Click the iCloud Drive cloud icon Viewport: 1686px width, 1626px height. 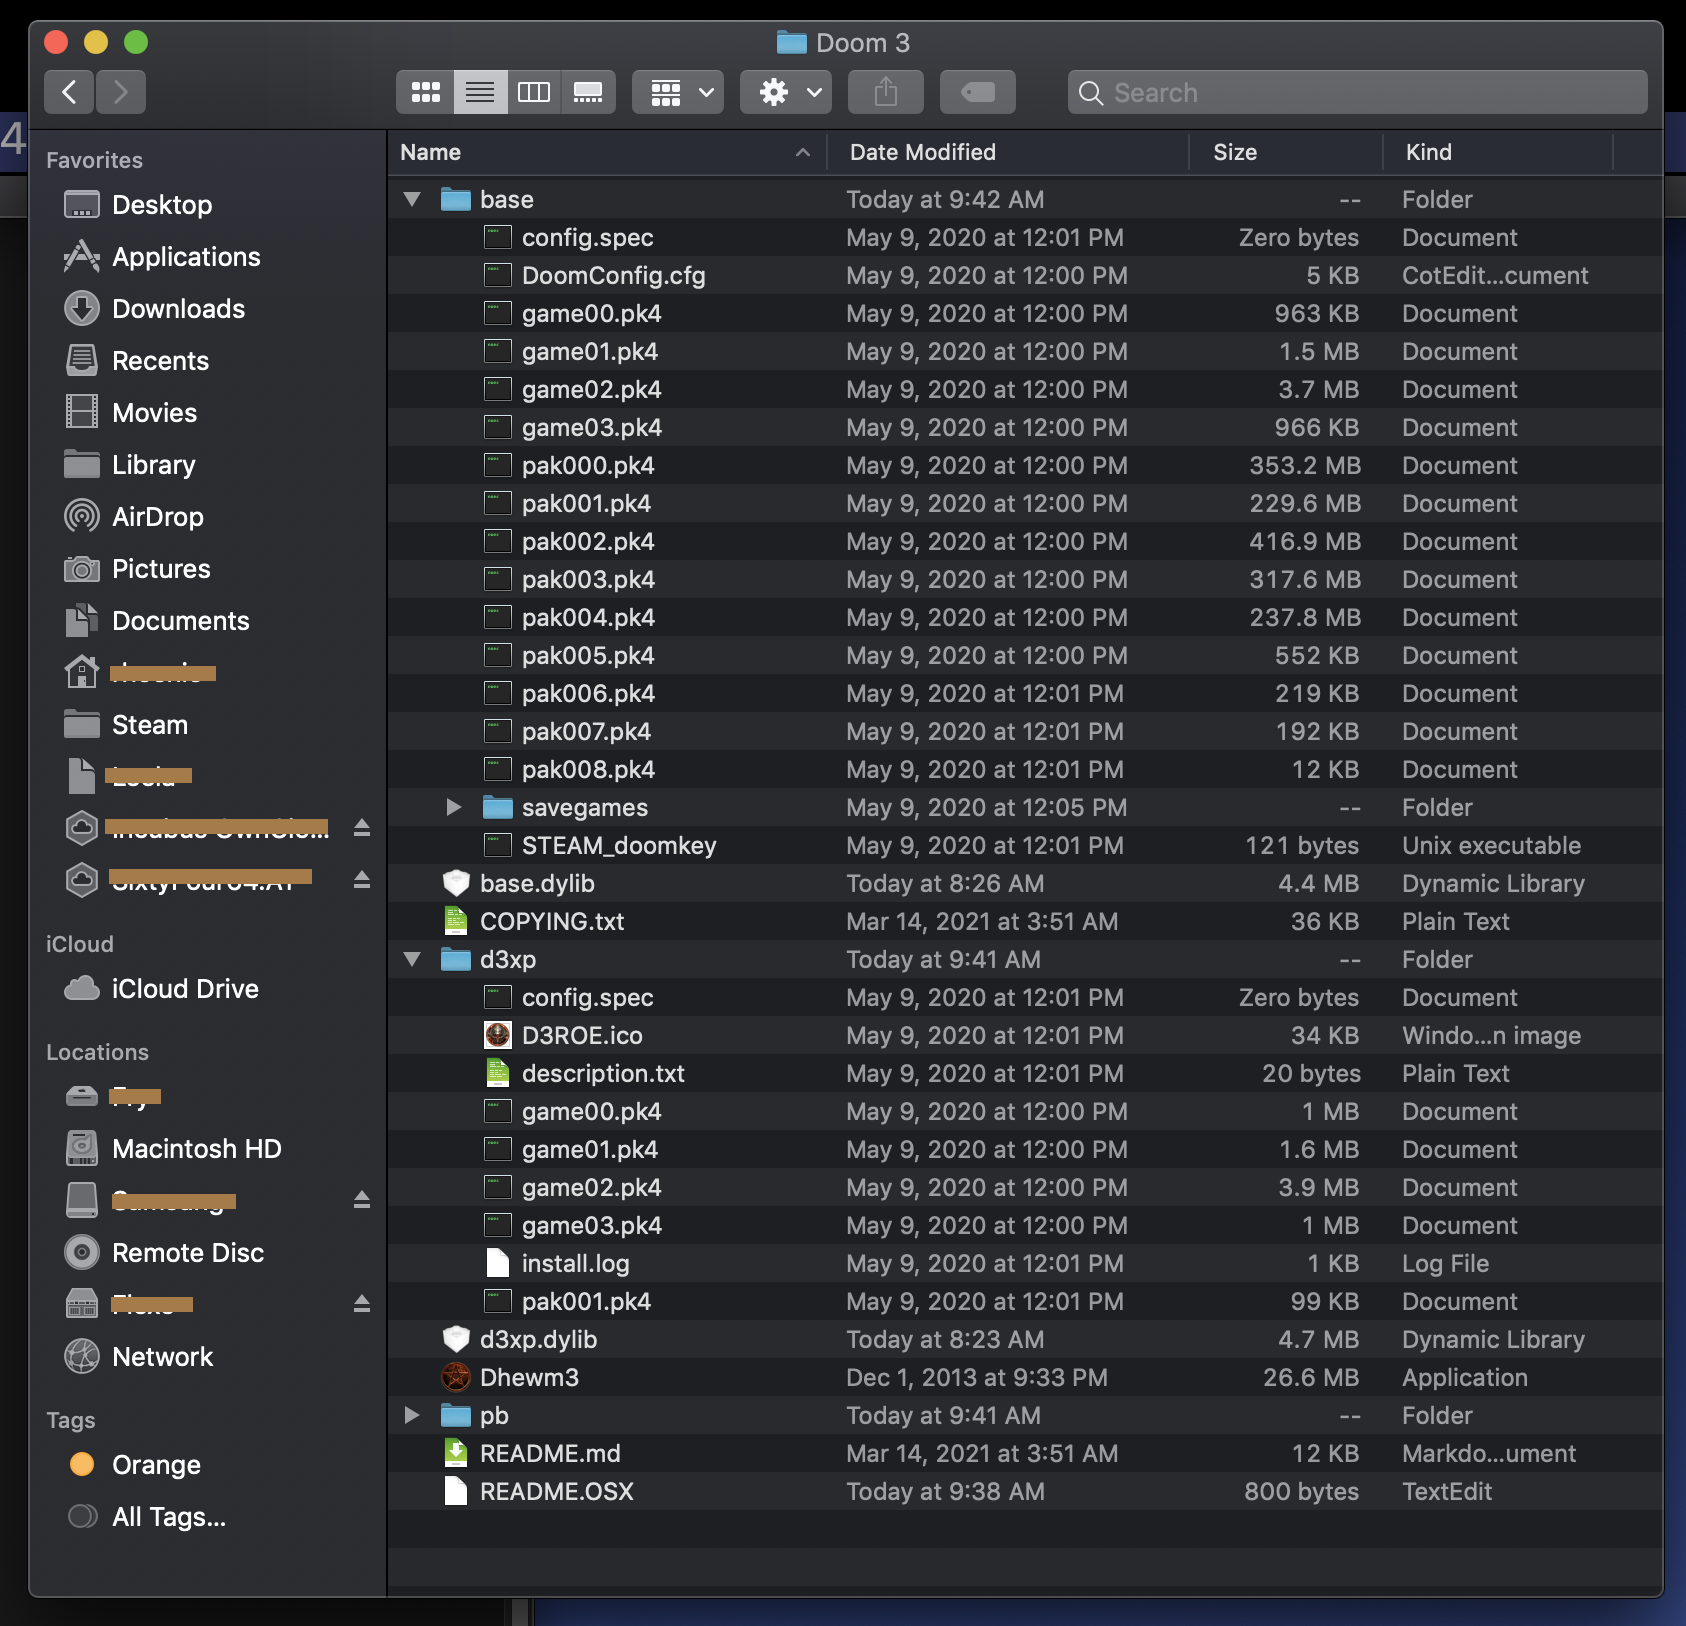(82, 989)
